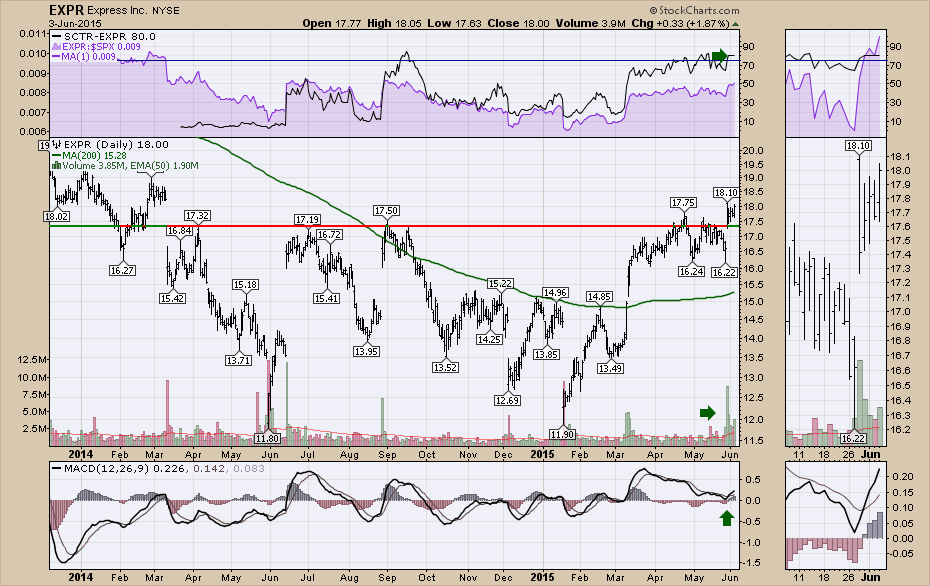The height and width of the screenshot is (586, 930).
Task: Click the 15.42 low price label
Action: coord(172,298)
